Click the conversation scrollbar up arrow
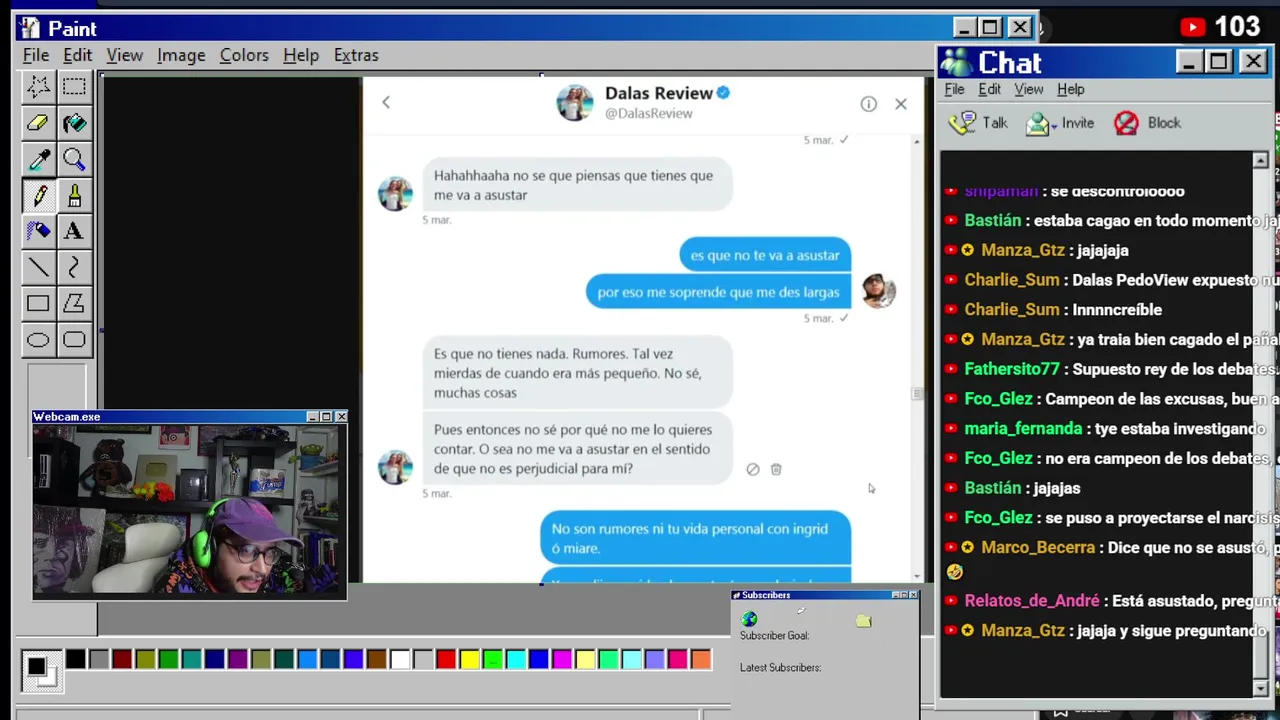The width and height of the screenshot is (1280, 720). coord(917,142)
